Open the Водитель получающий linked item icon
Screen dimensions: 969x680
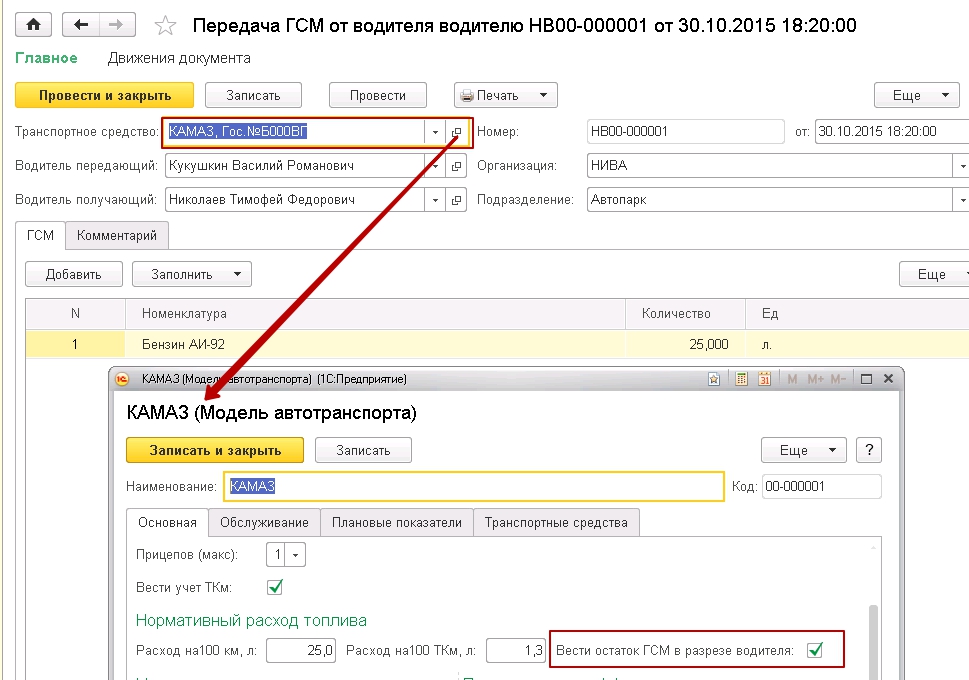click(x=456, y=200)
